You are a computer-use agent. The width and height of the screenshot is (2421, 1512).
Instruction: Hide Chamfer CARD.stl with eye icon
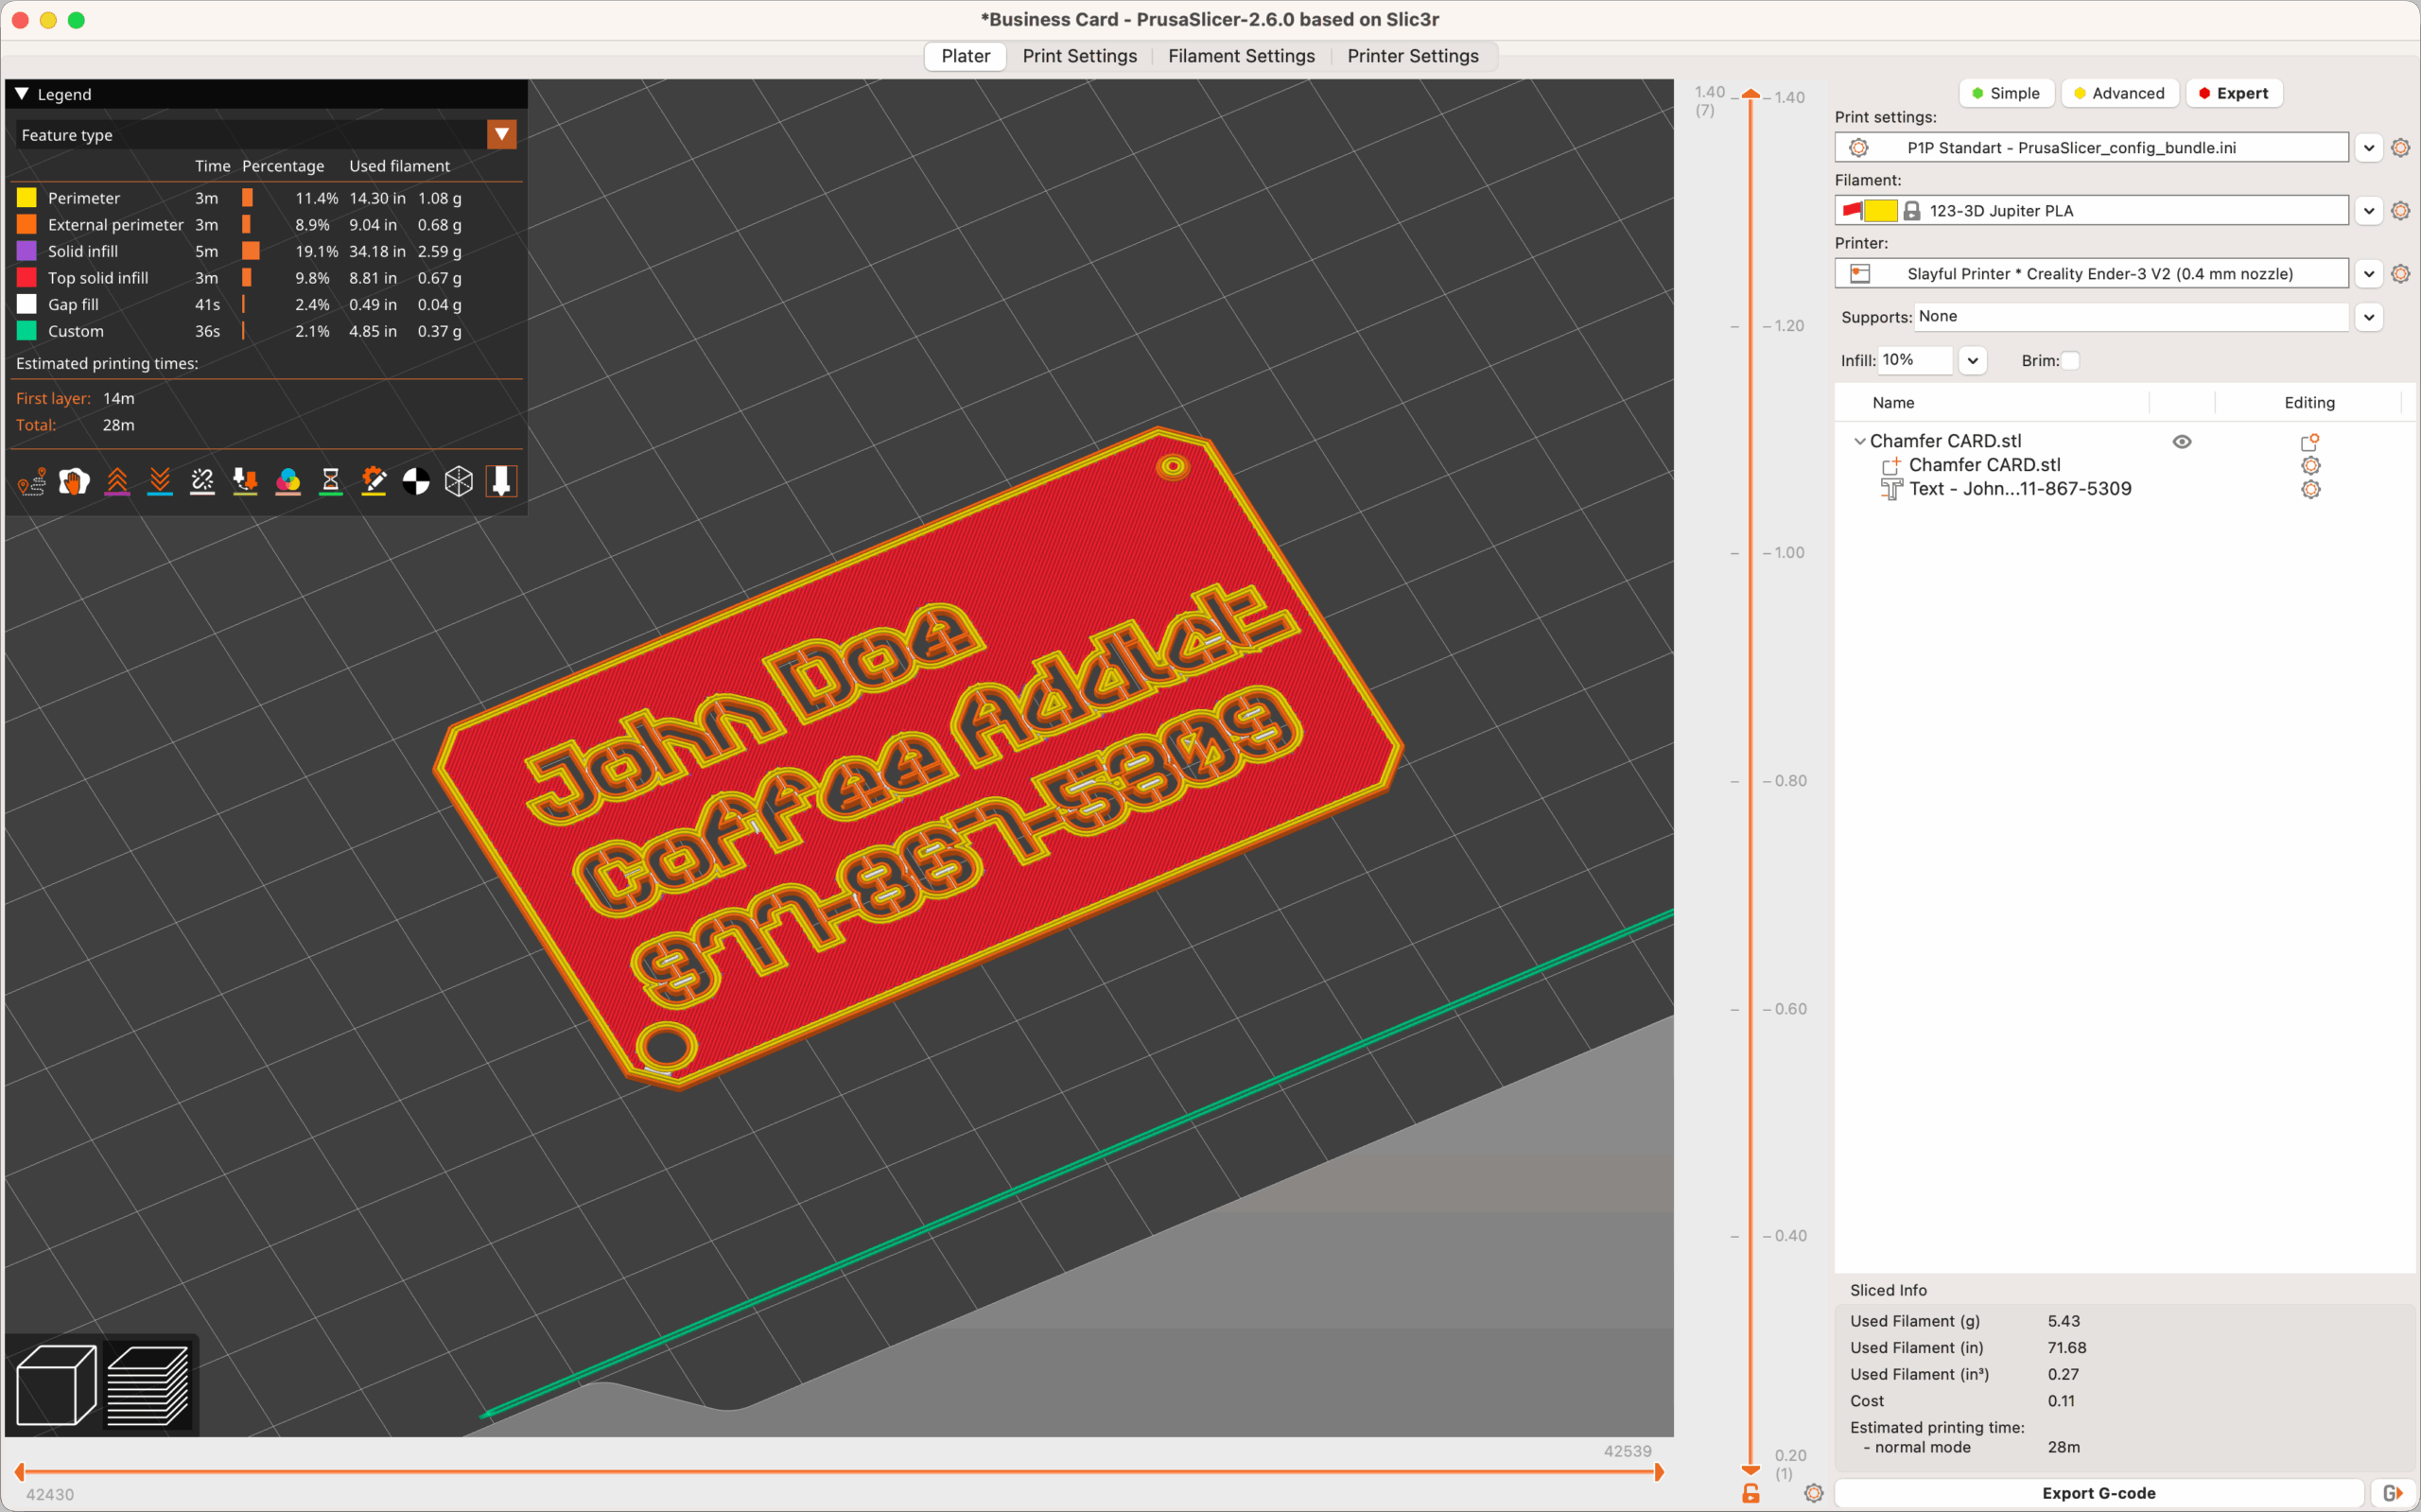click(2182, 442)
